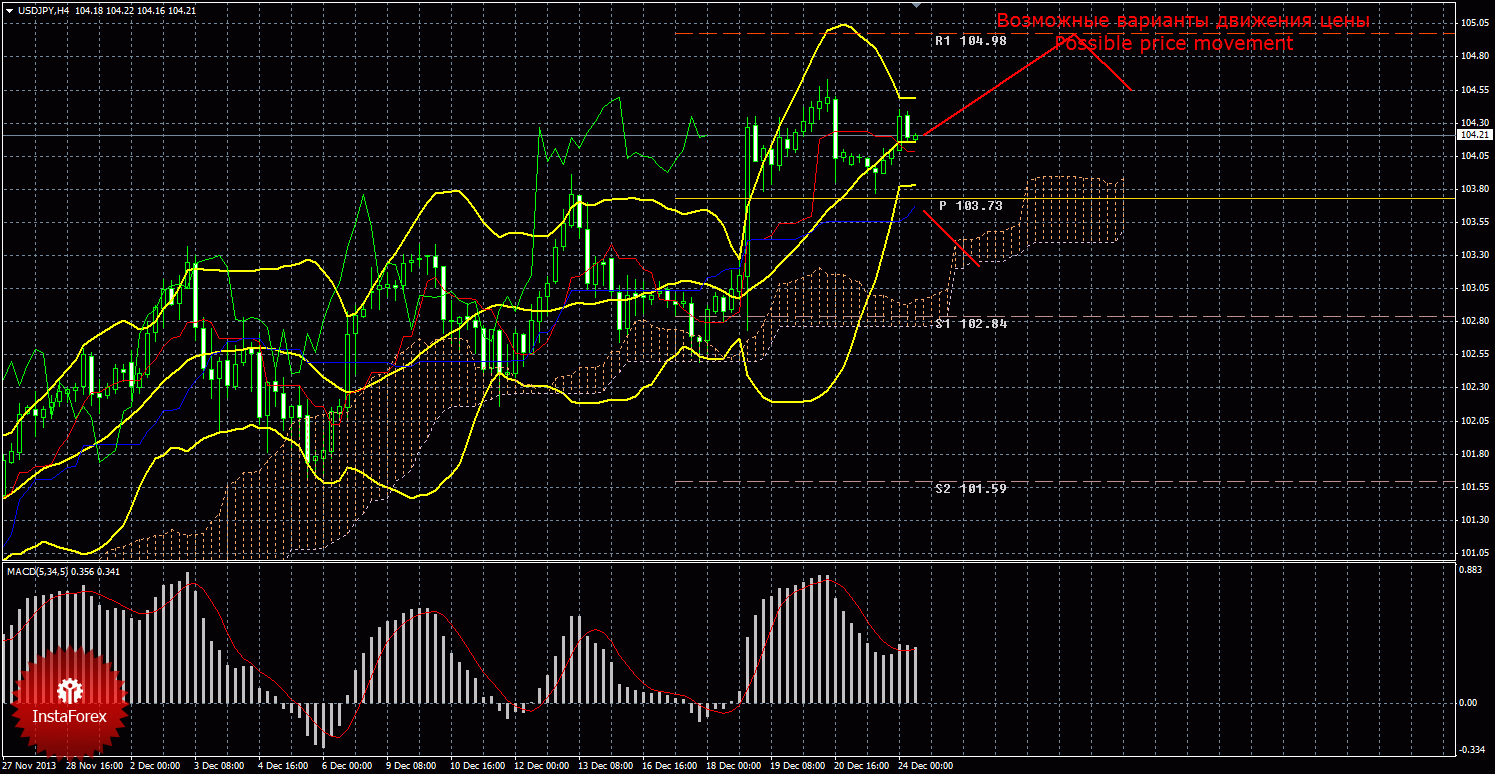Click the 0.883 value on MACD scale

point(1472,570)
